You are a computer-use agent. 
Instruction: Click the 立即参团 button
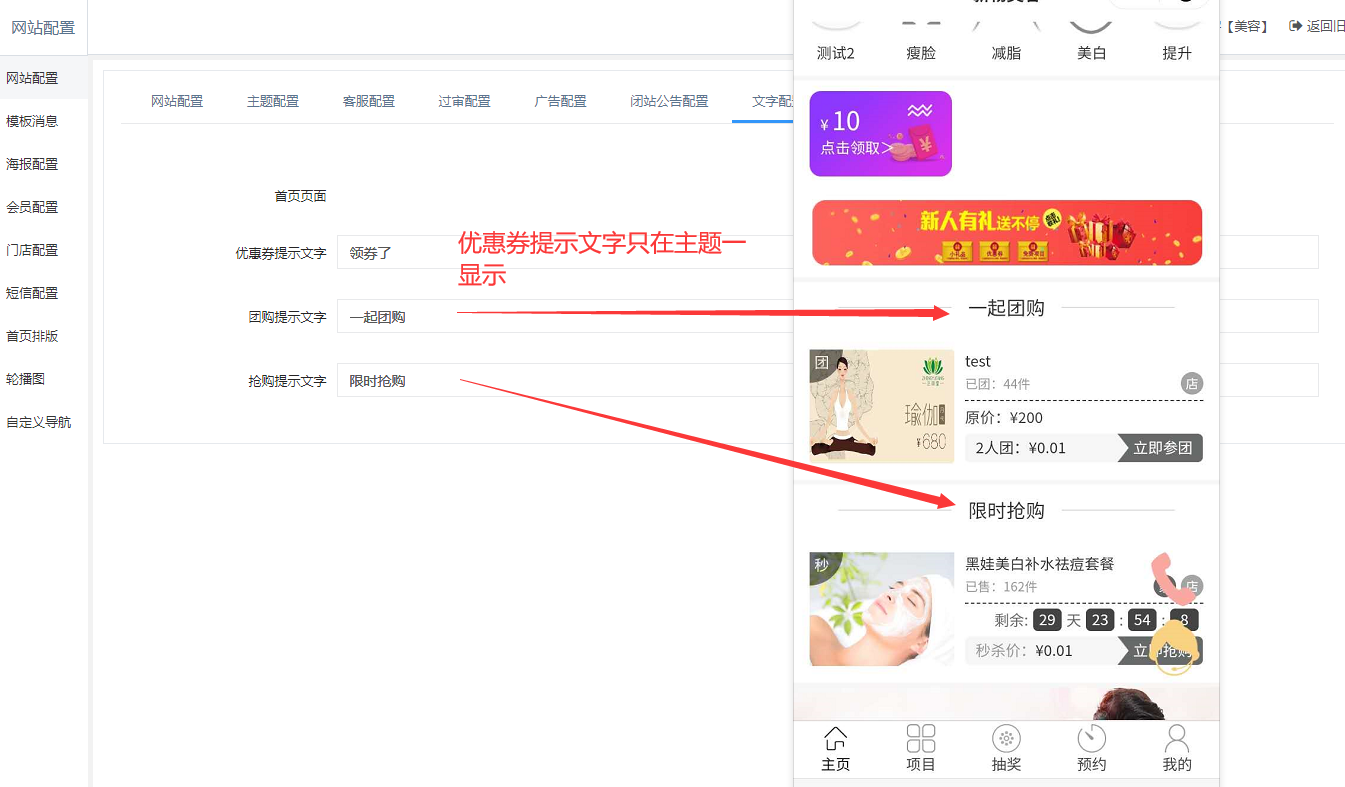point(1162,448)
